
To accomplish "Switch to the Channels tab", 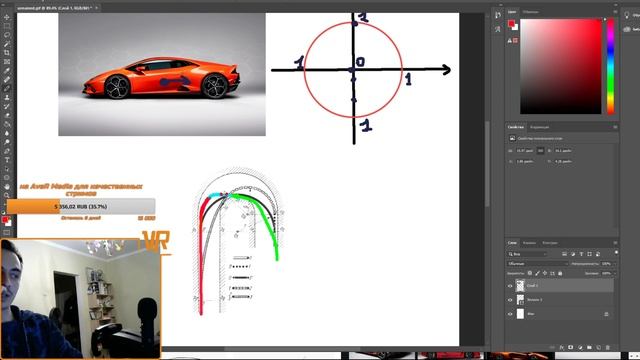I will [x=529, y=242].
